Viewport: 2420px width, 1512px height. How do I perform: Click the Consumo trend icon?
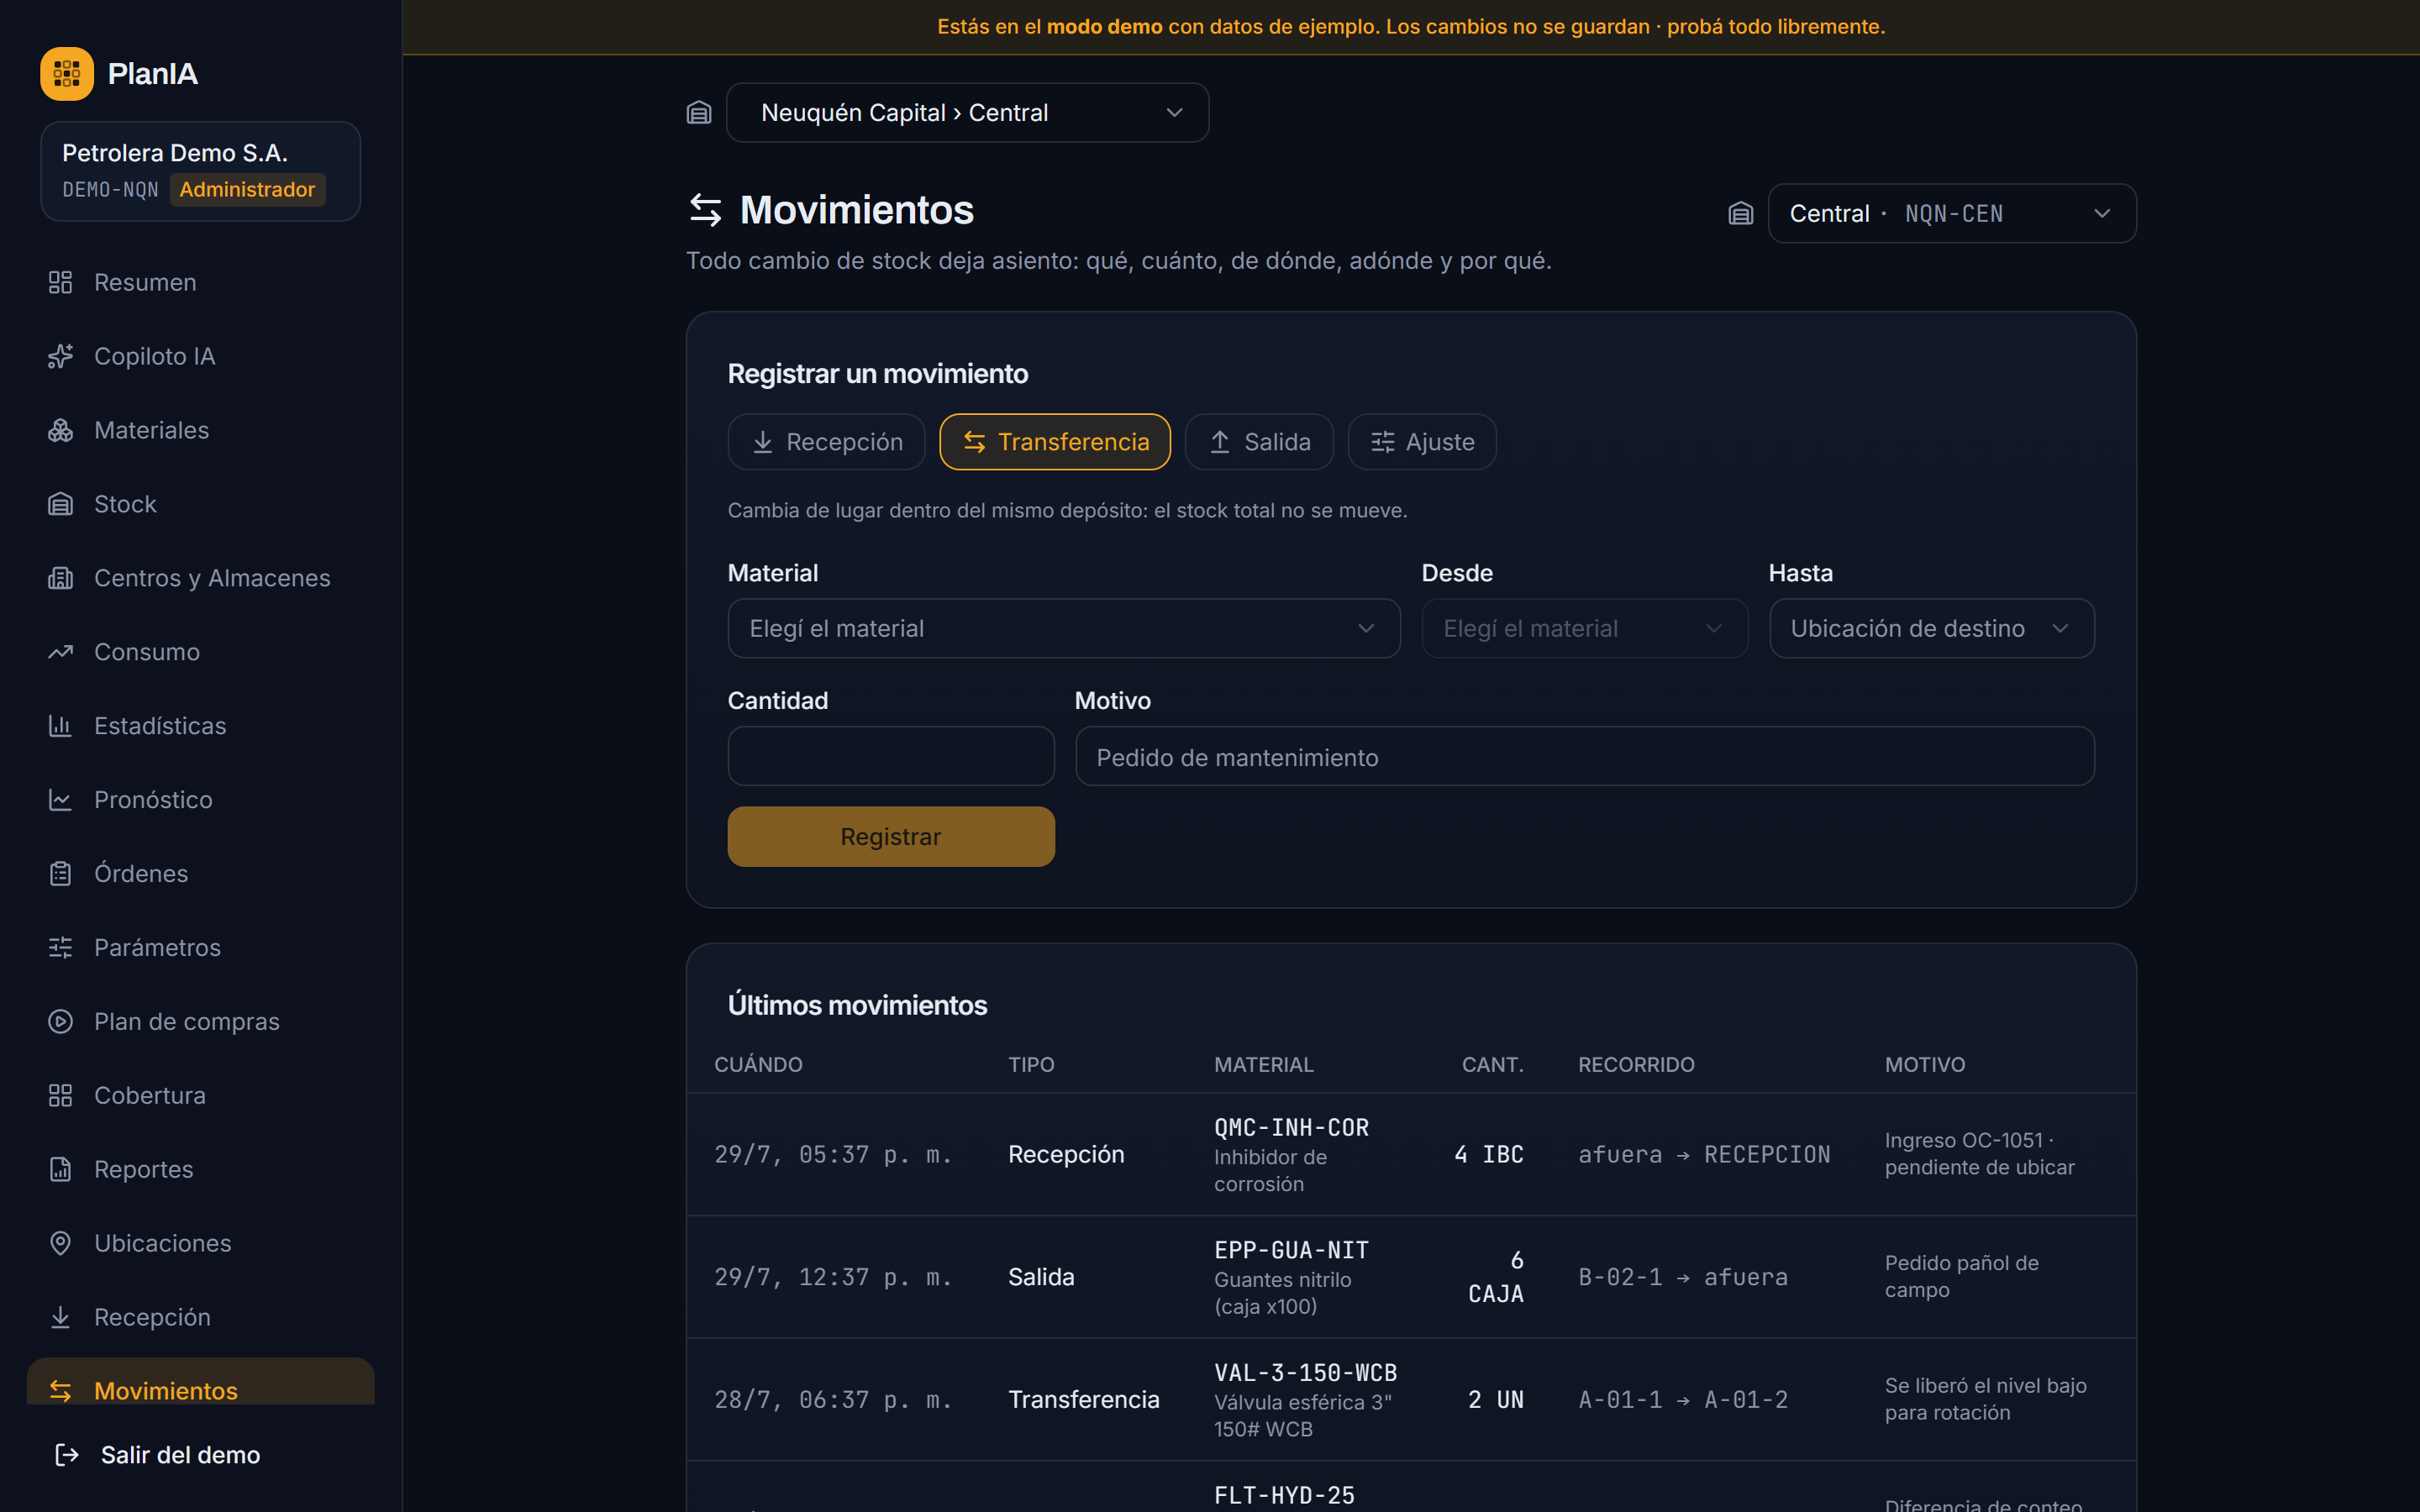[x=60, y=652]
